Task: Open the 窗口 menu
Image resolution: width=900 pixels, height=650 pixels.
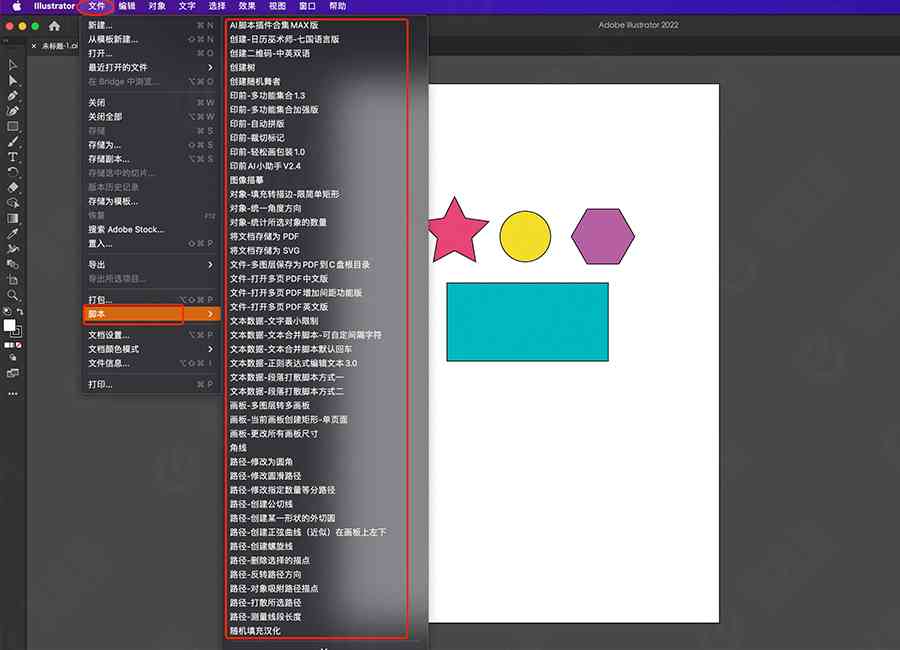Action: point(307,6)
